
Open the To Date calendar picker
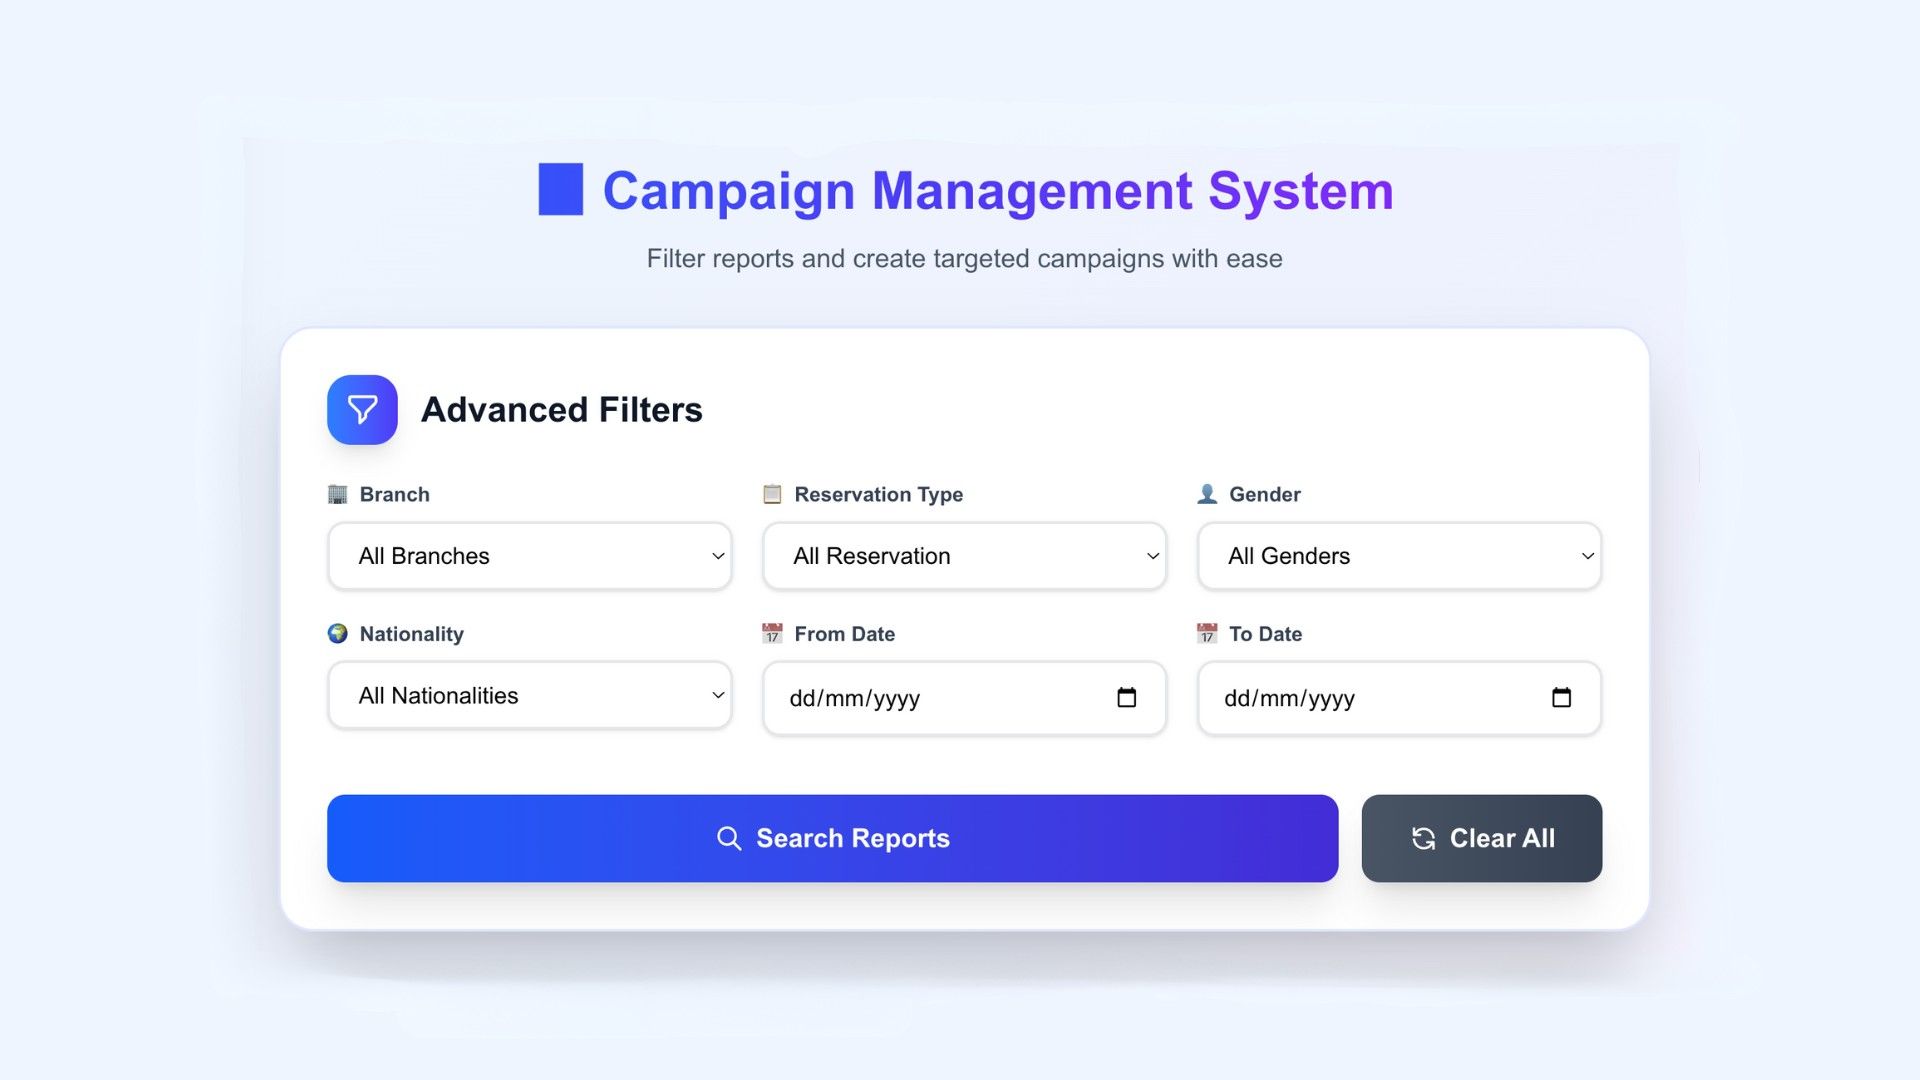coord(1562,698)
